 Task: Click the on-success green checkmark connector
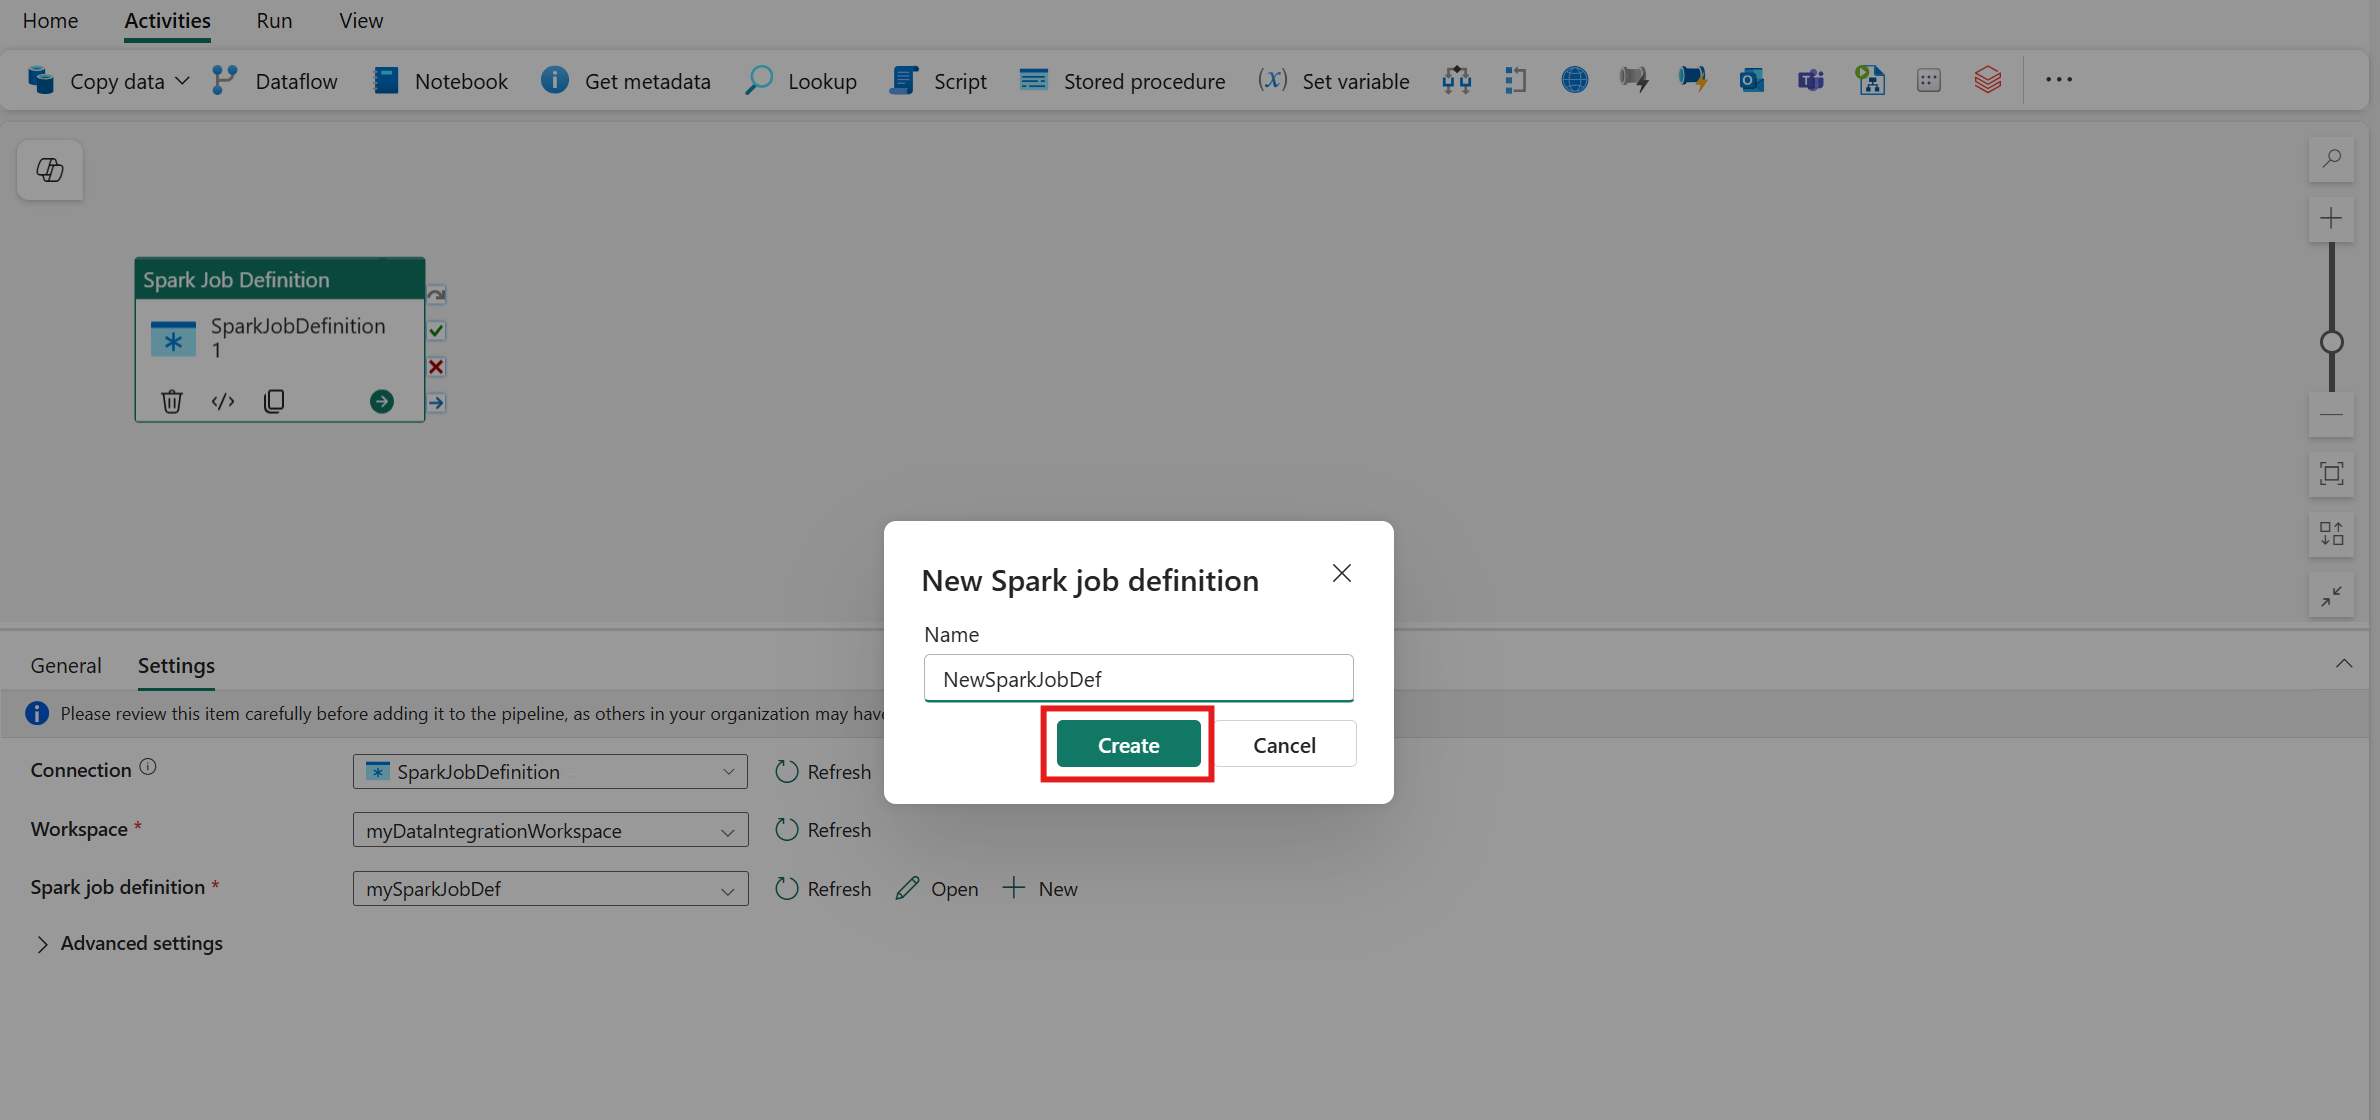click(437, 330)
